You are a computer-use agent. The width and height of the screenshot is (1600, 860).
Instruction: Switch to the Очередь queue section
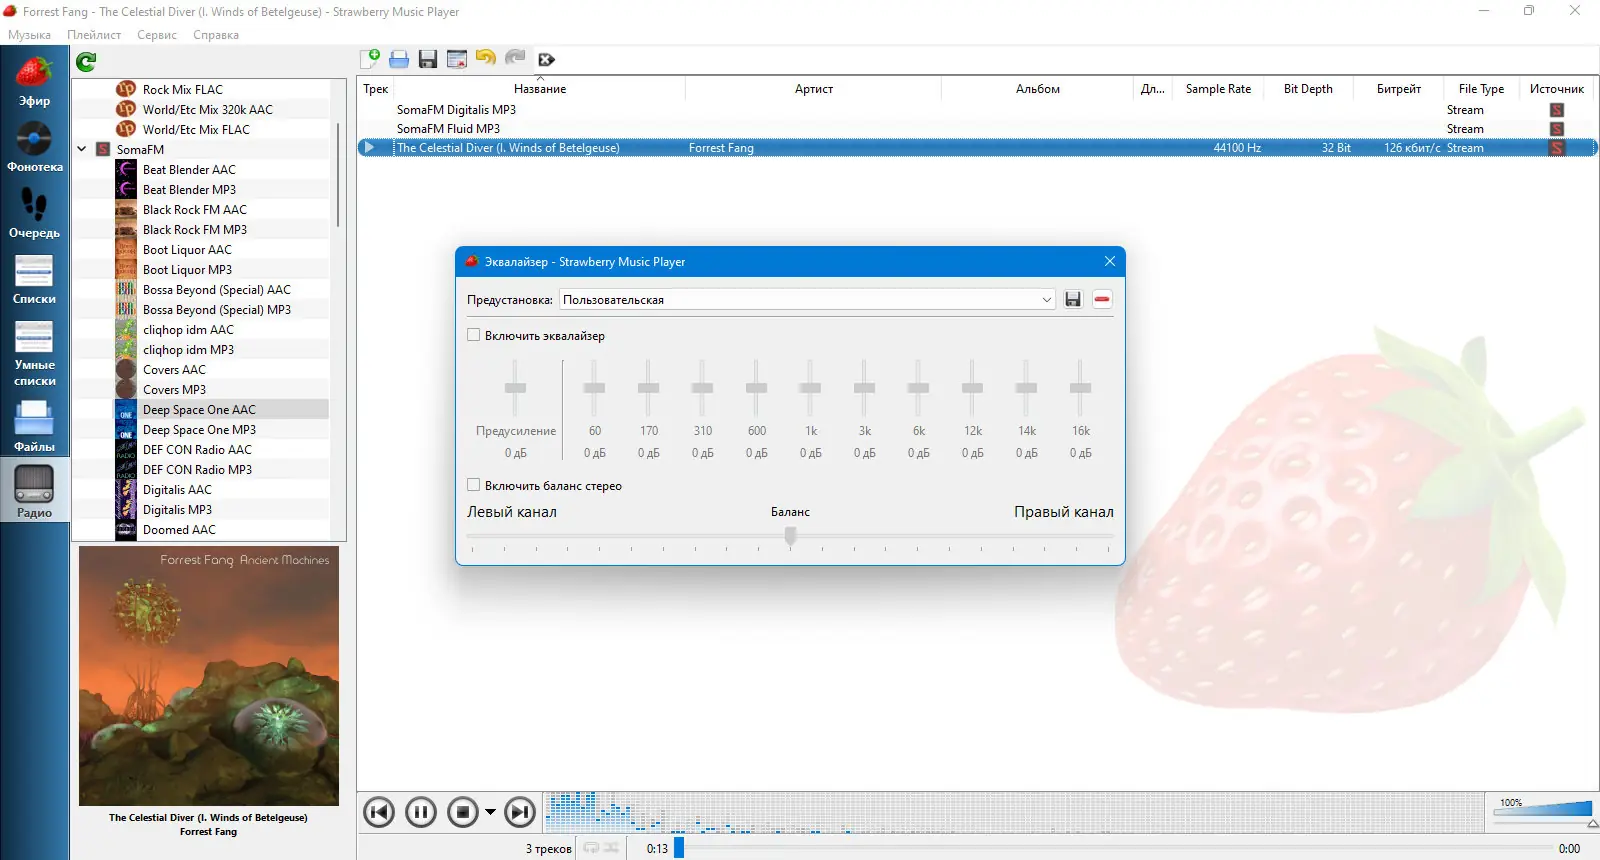coord(34,213)
